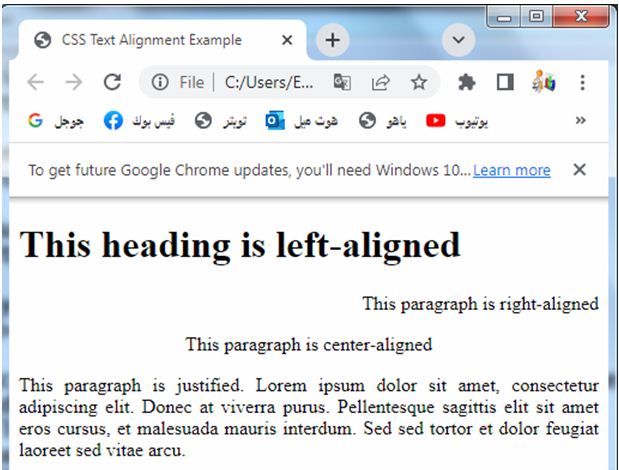
Task: Bookmark this page with the star
Action: [x=418, y=82]
